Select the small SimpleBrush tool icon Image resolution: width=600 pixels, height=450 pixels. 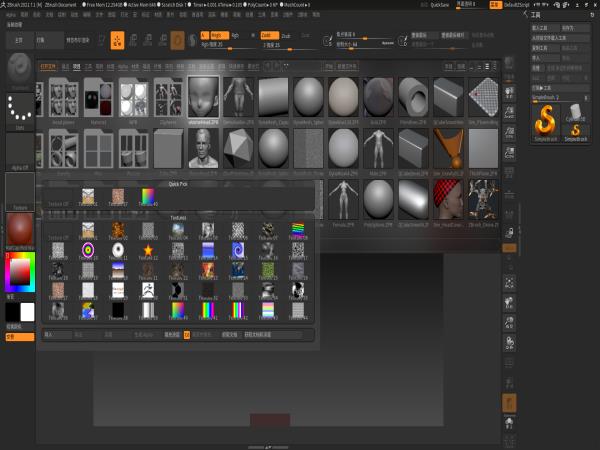point(576,132)
